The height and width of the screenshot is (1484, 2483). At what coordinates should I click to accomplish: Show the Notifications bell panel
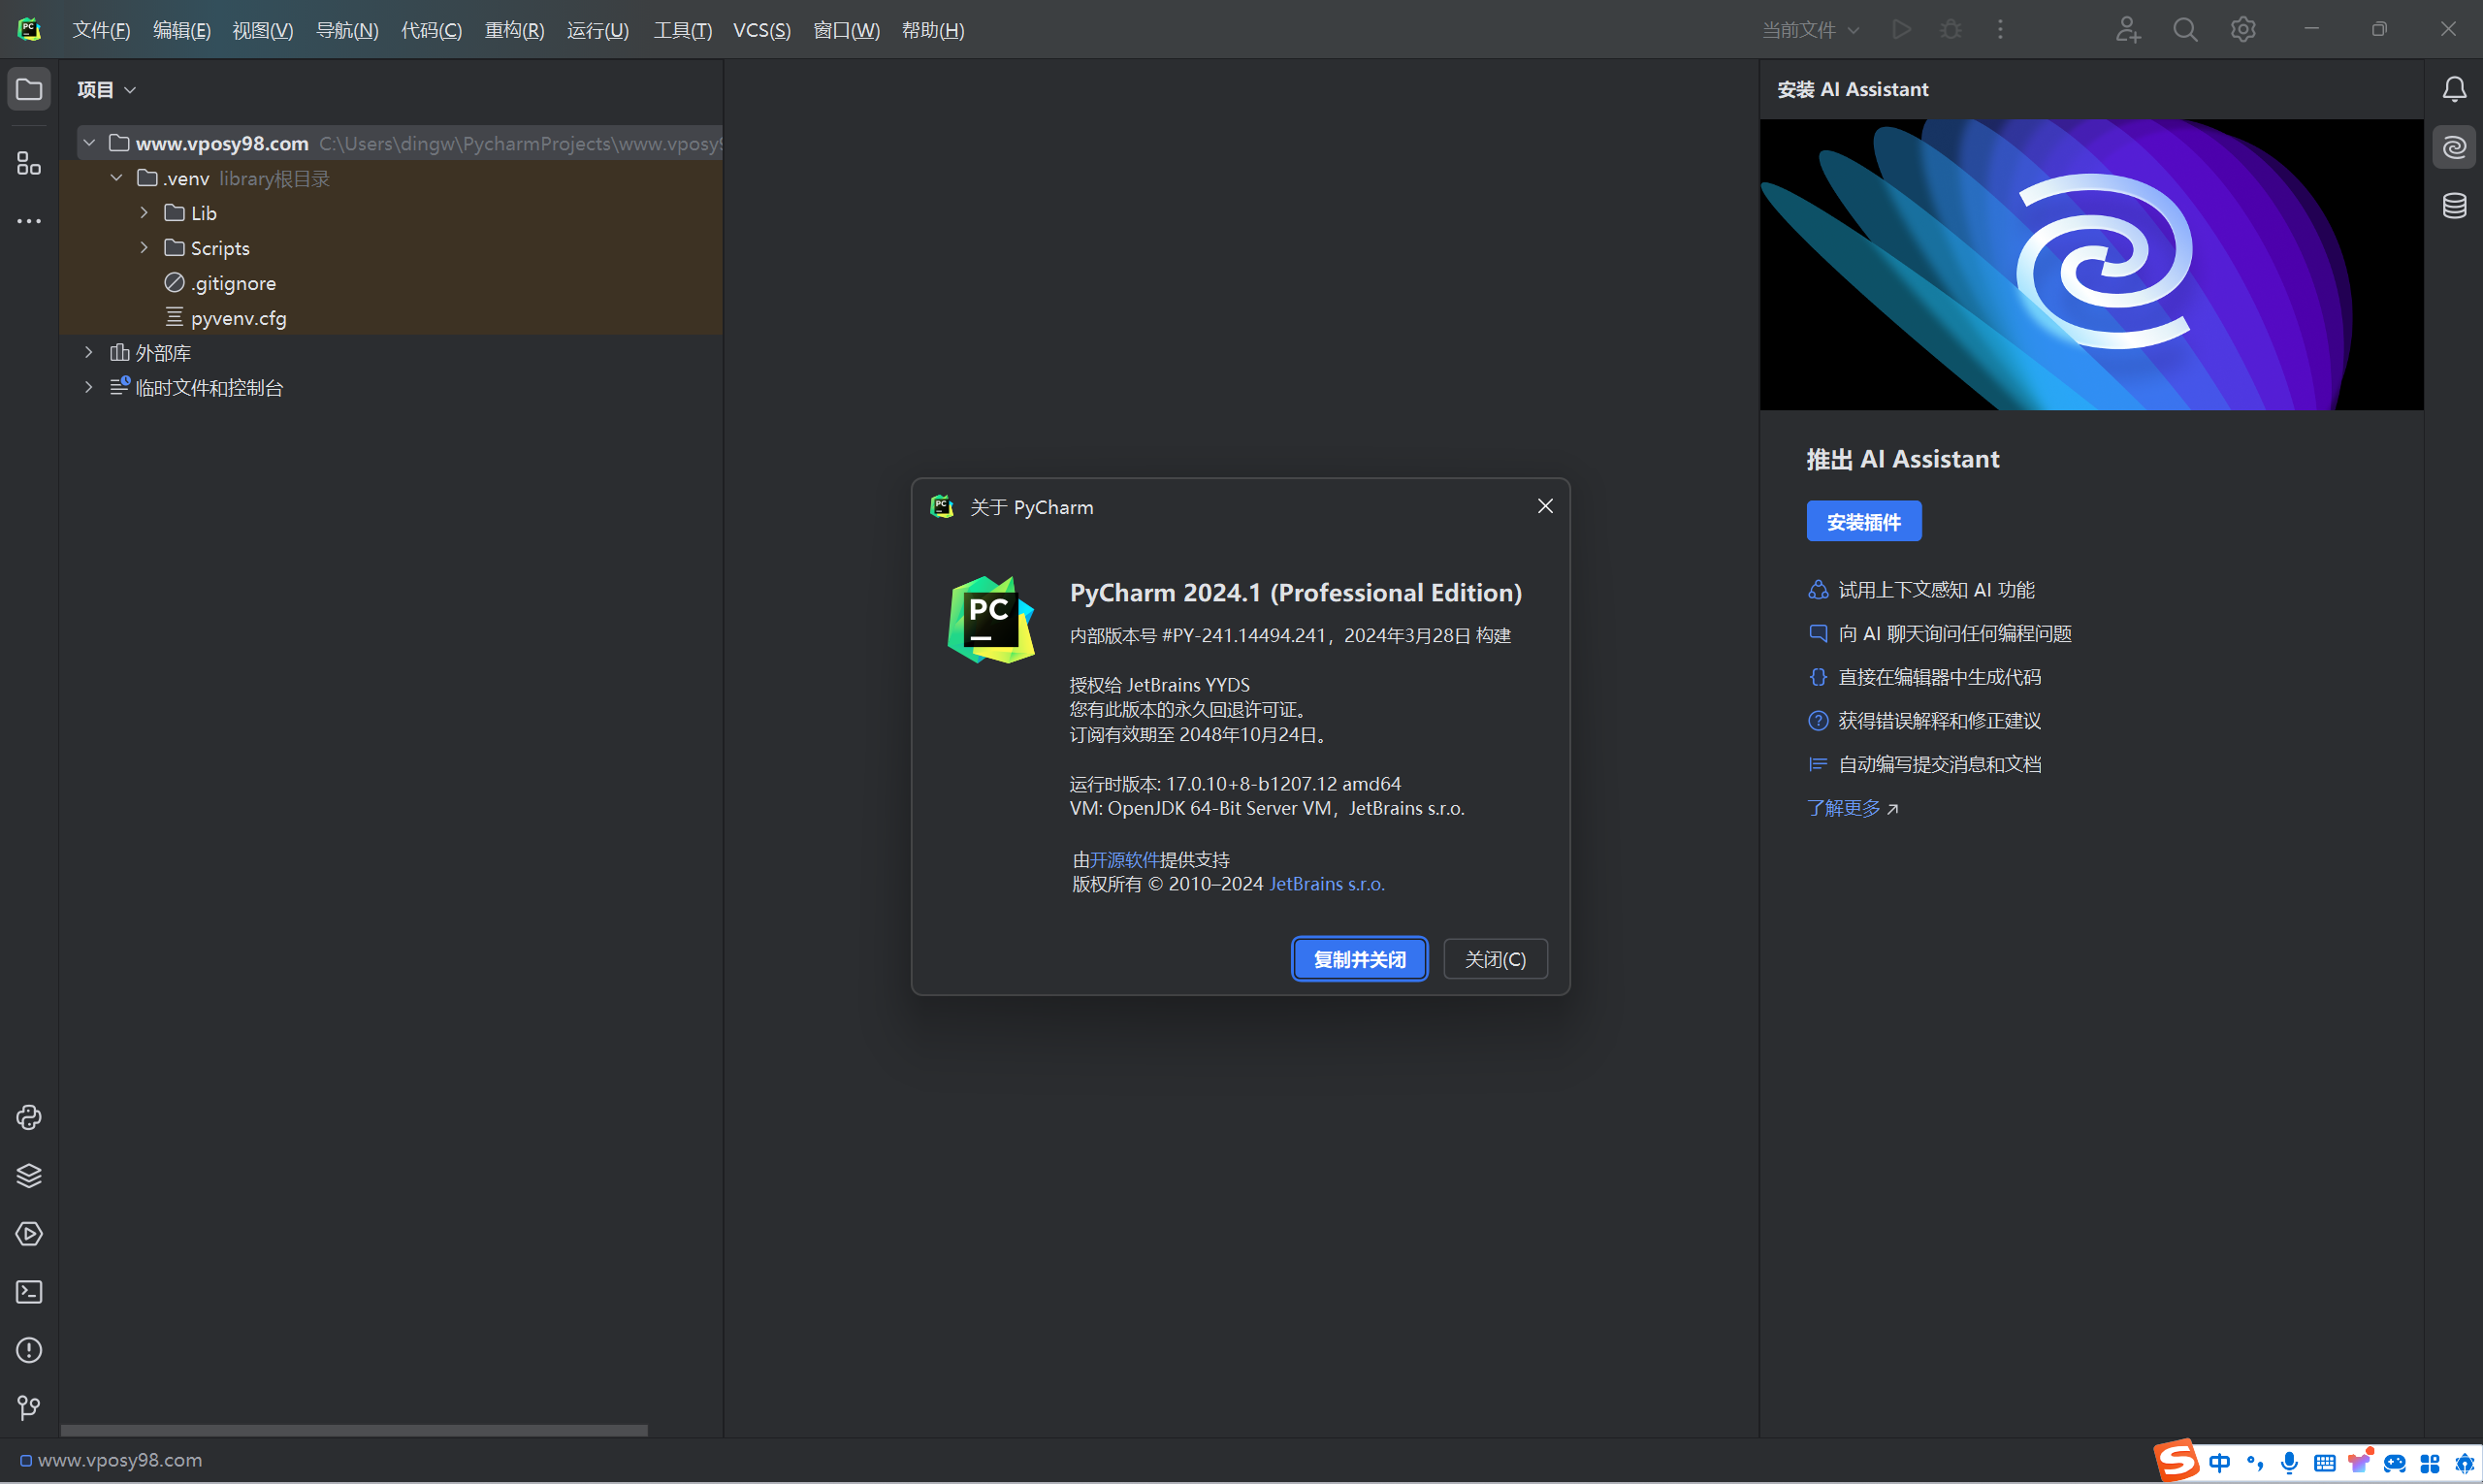click(x=2454, y=89)
